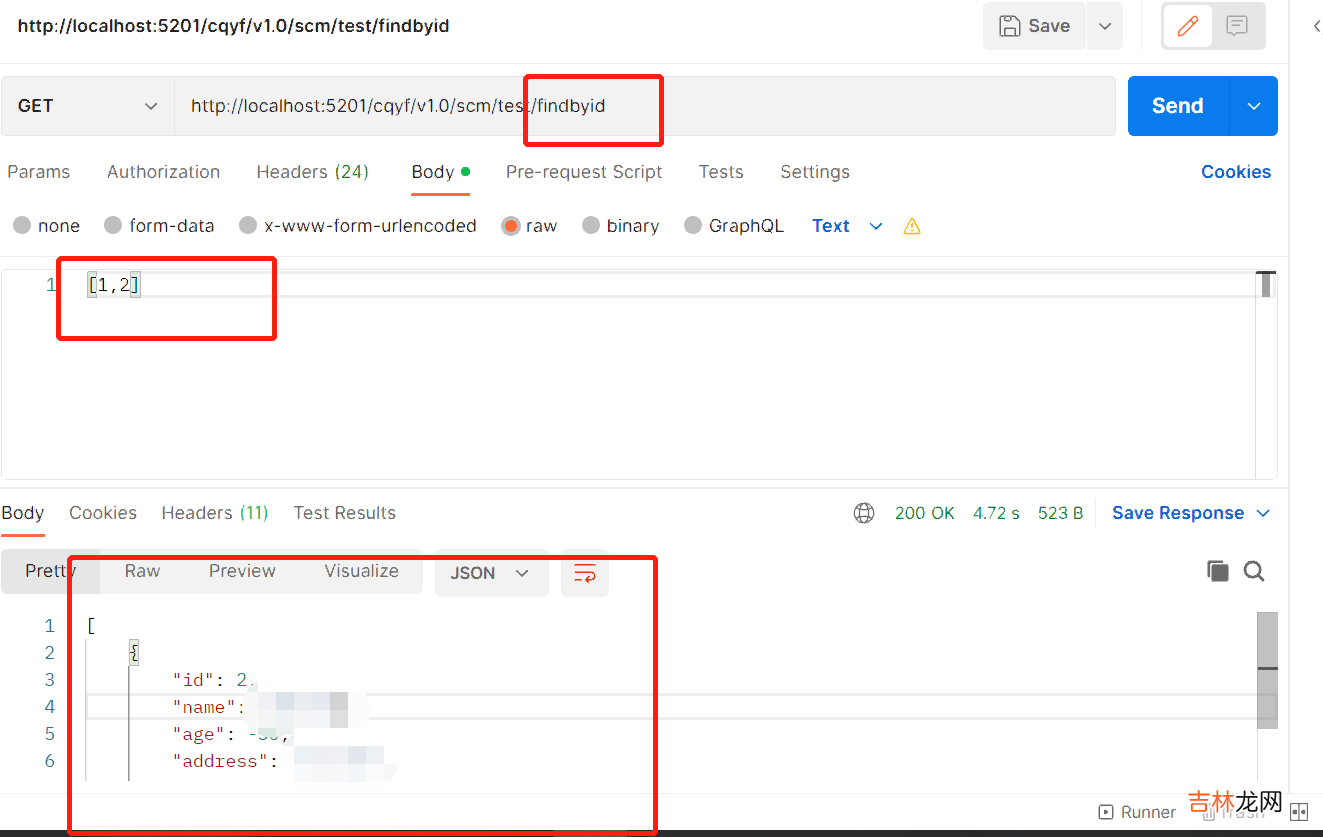The height and width of the screenshot is (837, 1323).
Task: Click the pencil edit icon
Action: 1188,26
